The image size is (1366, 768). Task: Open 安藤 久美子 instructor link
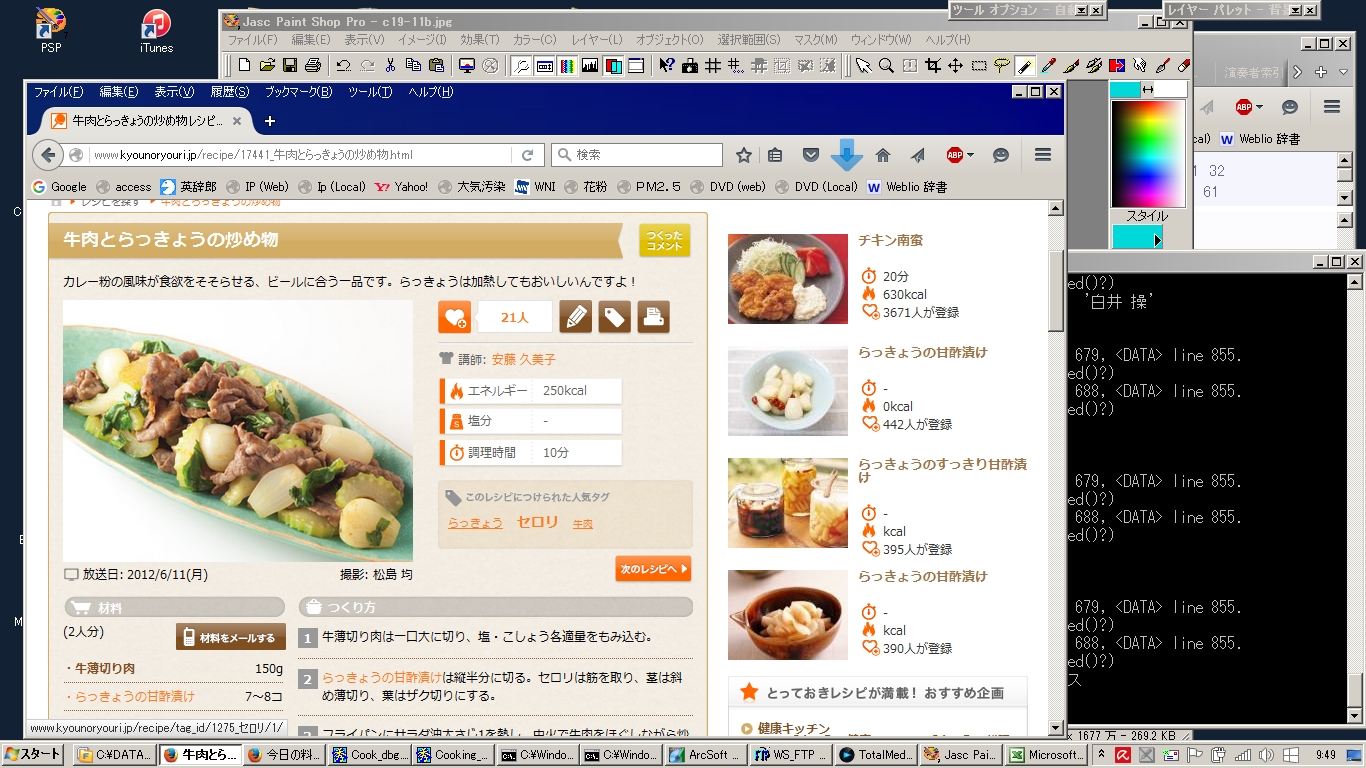click(523, 359)
